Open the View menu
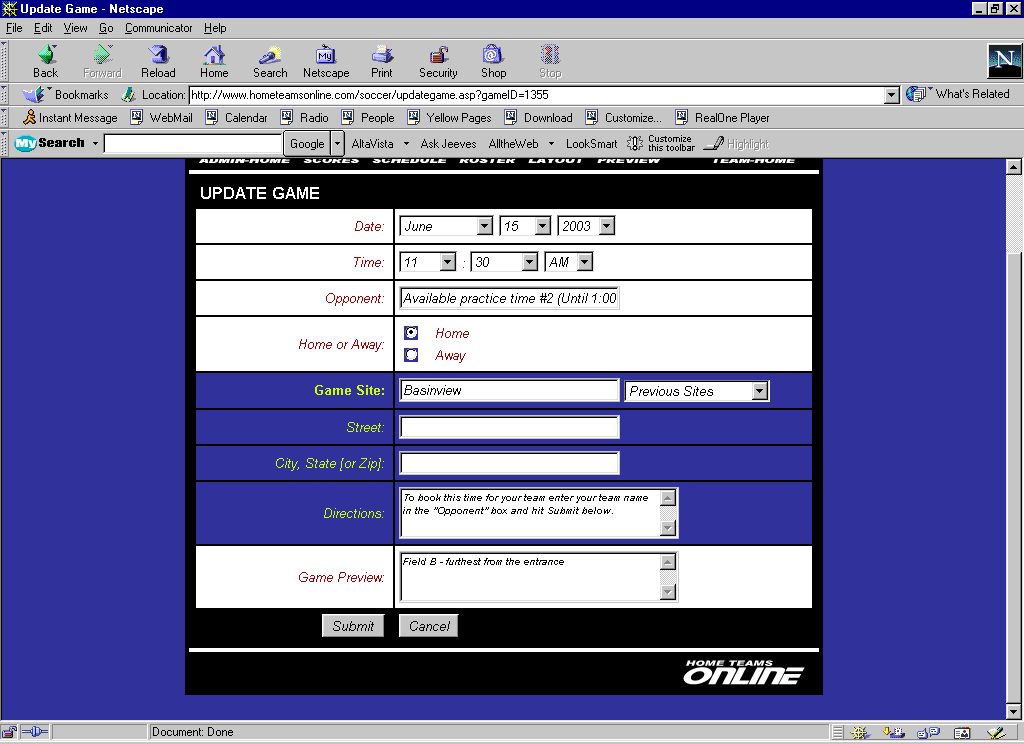The image size is (1024, 744). [75, 28]
